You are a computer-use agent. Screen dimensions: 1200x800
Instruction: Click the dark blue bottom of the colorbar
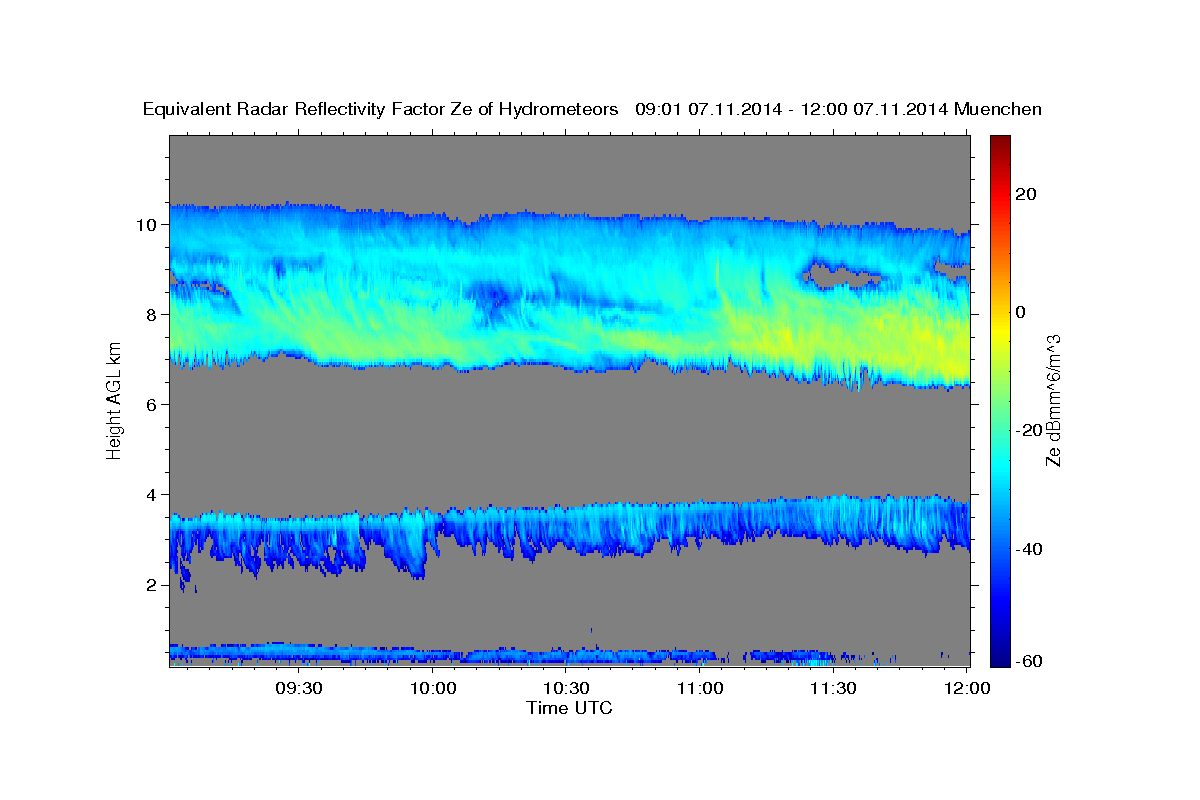pyautogui.click(x=1000, y=660)
